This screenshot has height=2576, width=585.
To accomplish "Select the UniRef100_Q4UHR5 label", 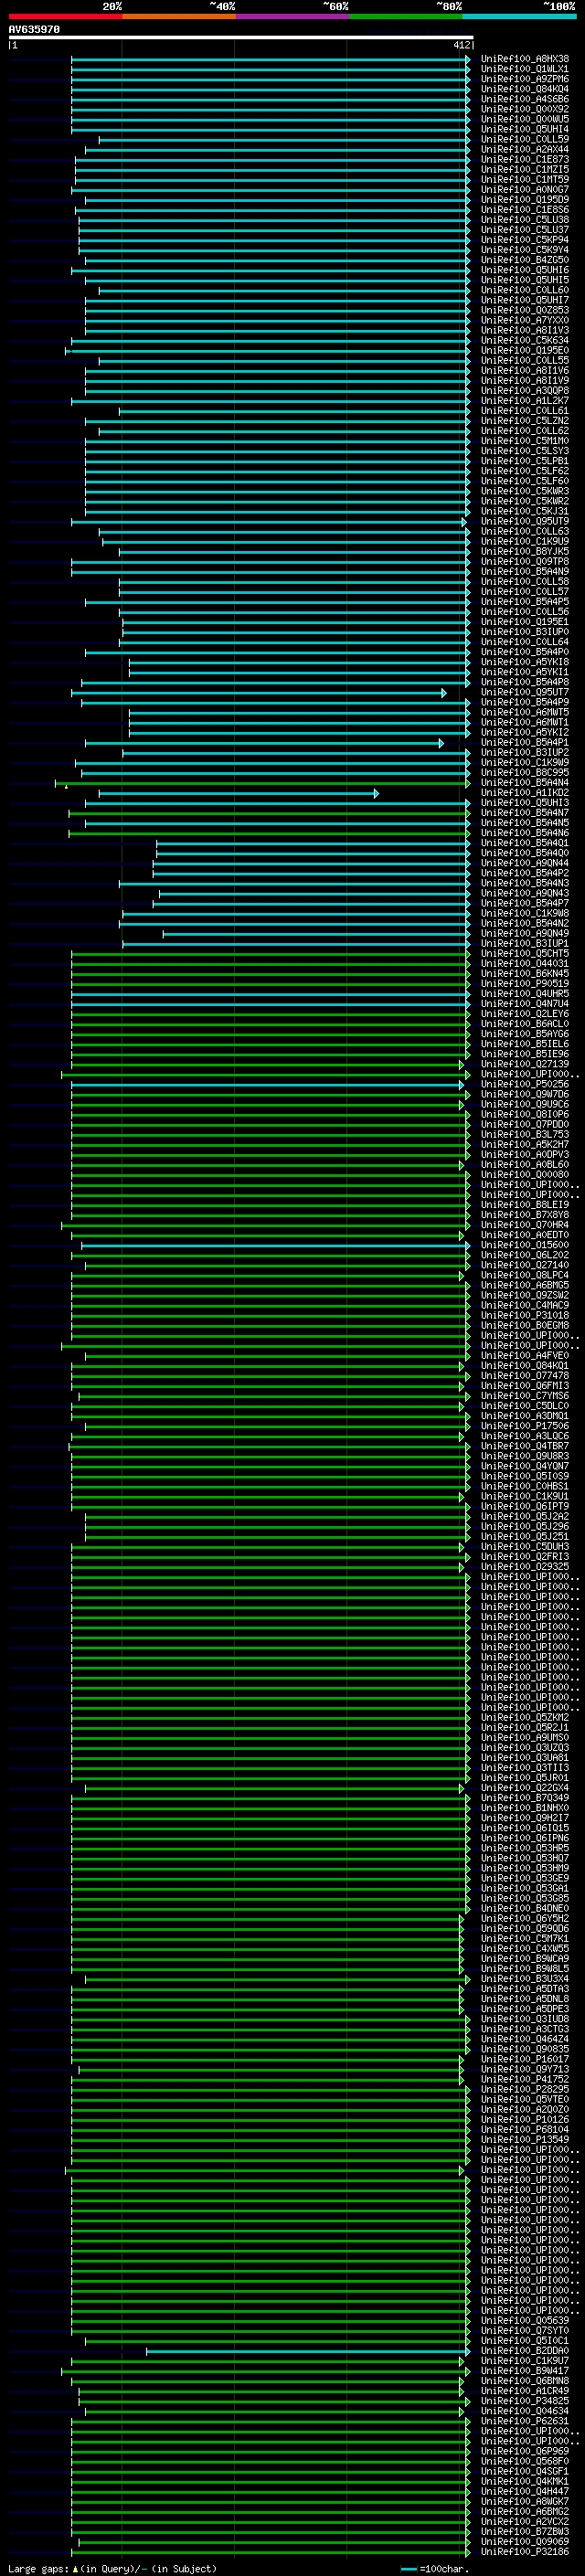I will click(524, 994).
